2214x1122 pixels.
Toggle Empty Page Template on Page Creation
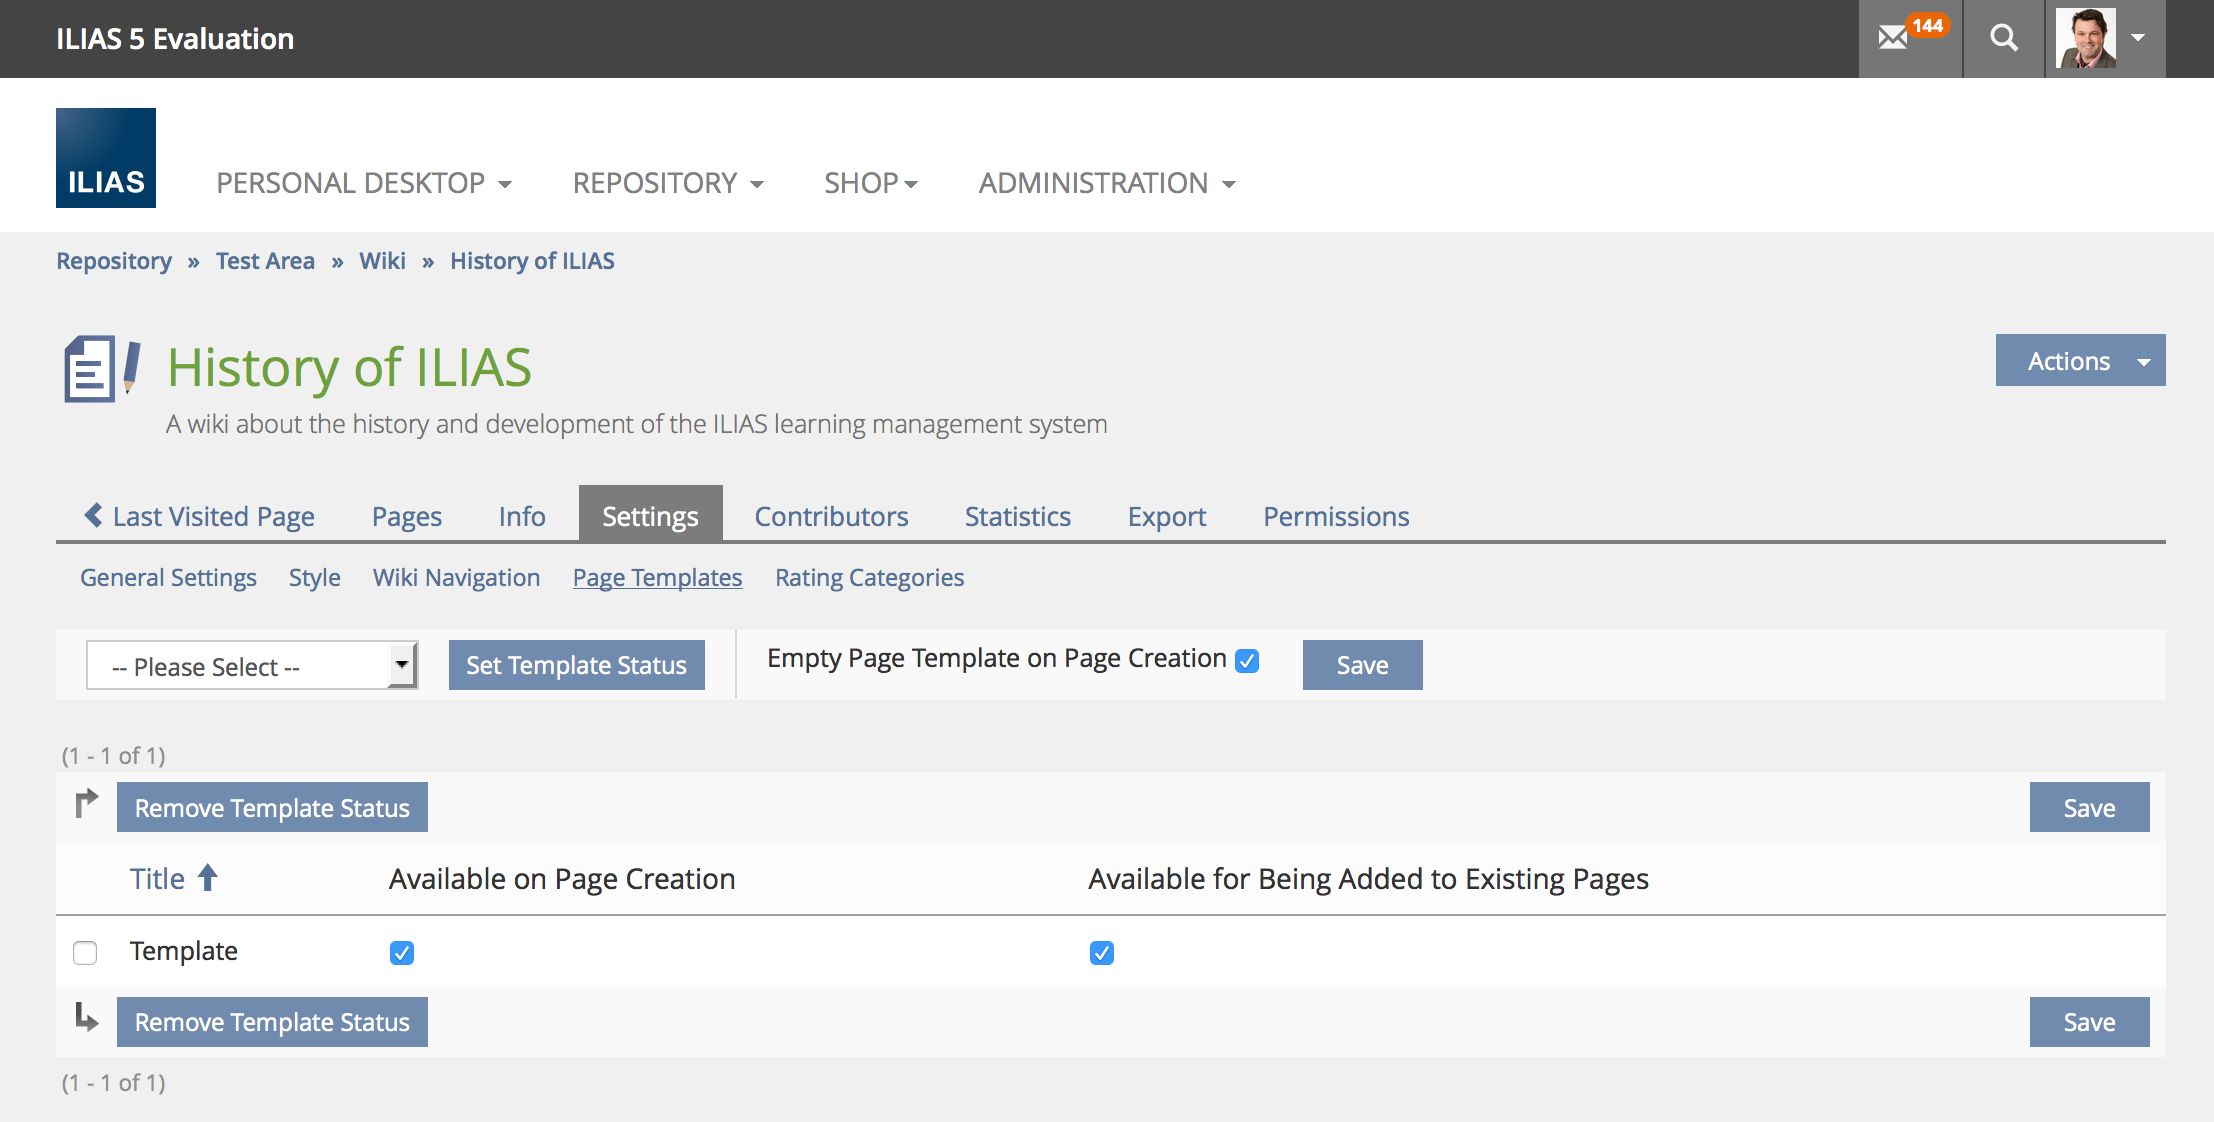pyautogui.click(x=1247, y=661)
